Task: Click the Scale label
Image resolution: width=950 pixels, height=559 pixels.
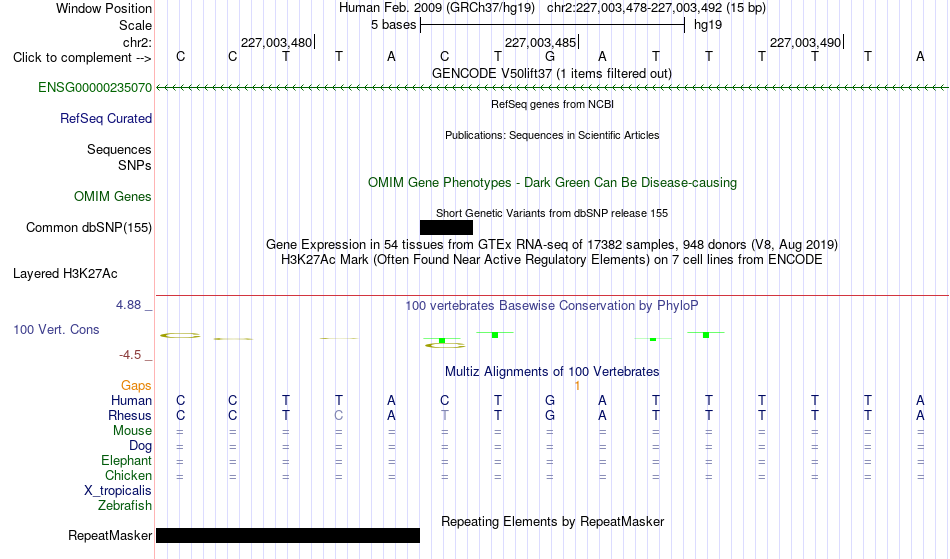Action: coord(135,25)
